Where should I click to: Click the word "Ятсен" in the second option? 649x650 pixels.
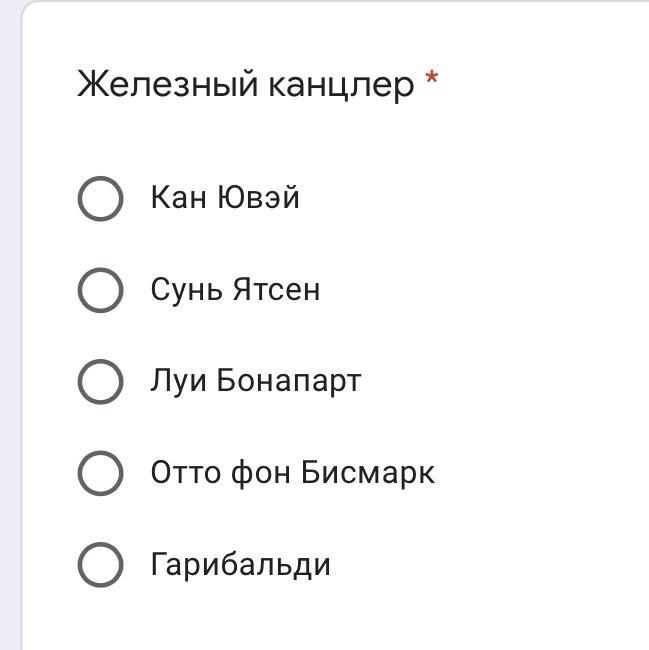pyautogui.click(x=276, y=290)
